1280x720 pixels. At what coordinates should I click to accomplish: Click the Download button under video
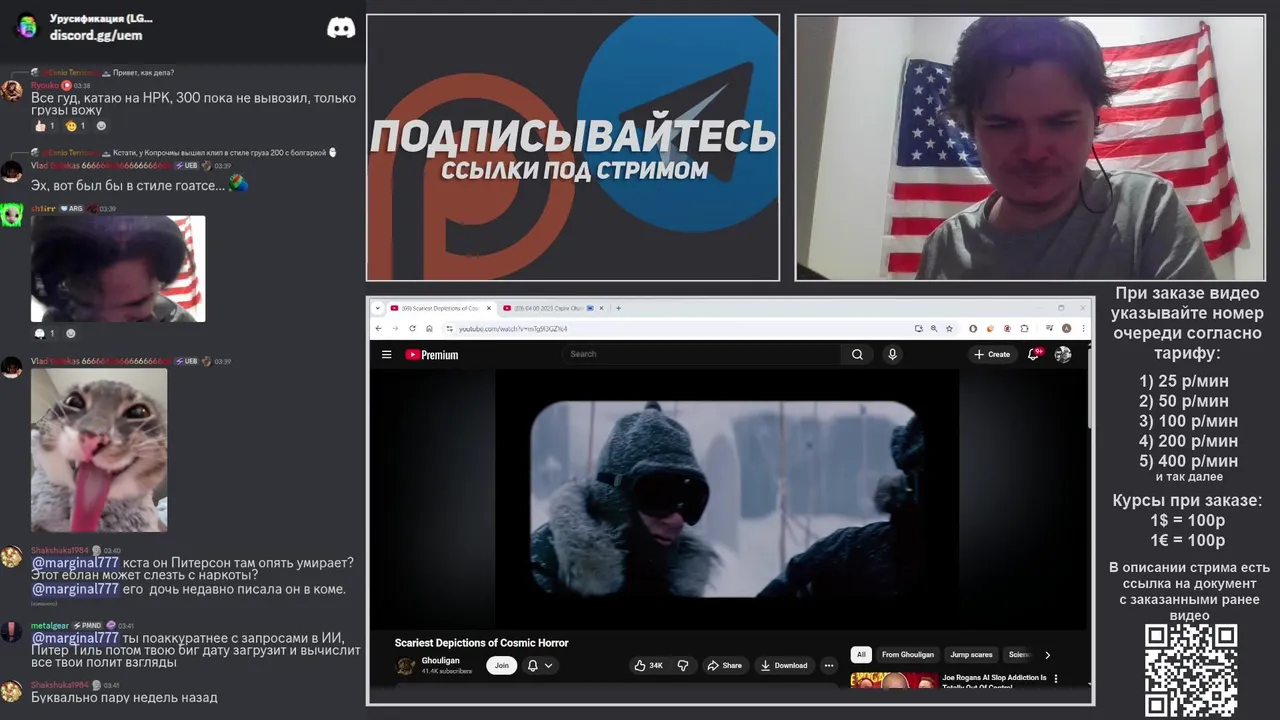pyautogui.click(x=783, y=665)
